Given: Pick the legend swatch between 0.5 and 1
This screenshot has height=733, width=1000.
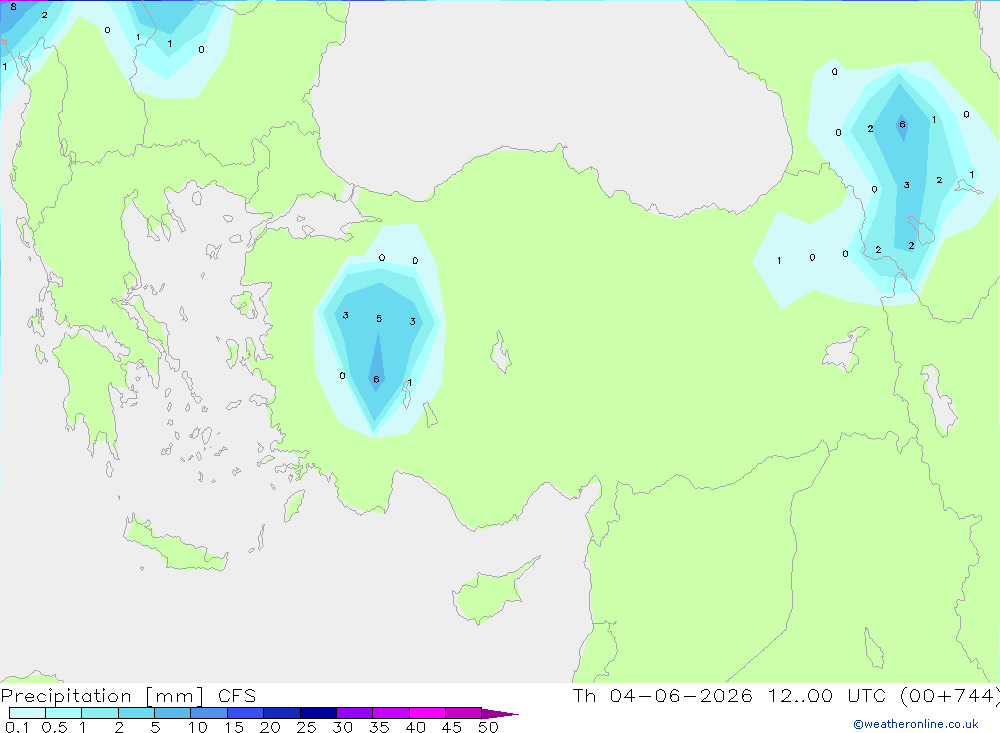Looking at the screenshot, I should [64, 713].
